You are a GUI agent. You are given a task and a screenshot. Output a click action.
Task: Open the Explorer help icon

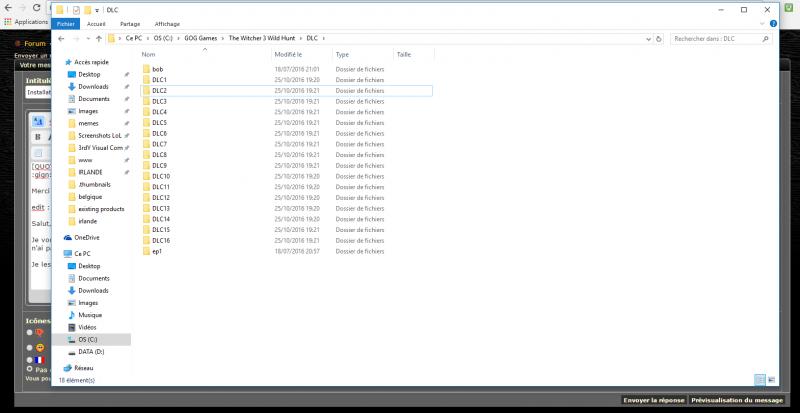pos(773,23)
